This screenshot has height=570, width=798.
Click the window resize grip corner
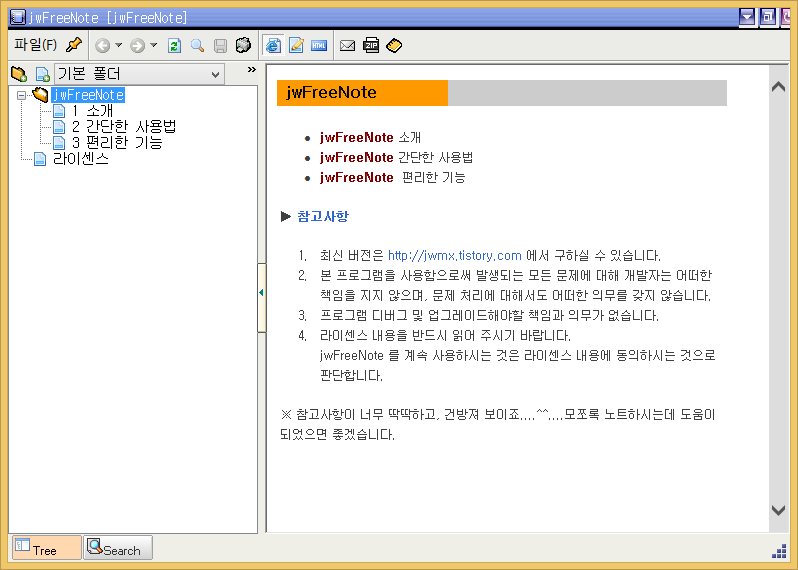[x=779, y=551]
